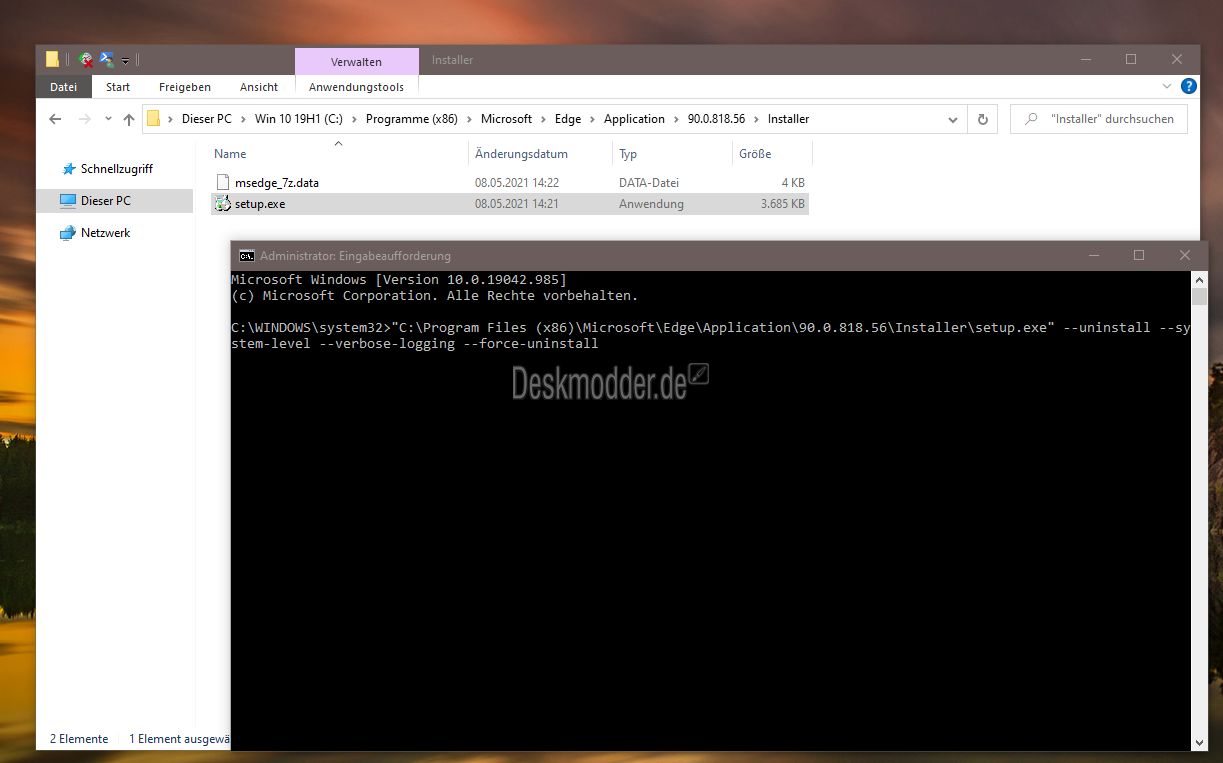Image resolution: width=1223 pixels, height=763 pixels.
Task: Refresh the Installer folder view
Action: (982, 119)
